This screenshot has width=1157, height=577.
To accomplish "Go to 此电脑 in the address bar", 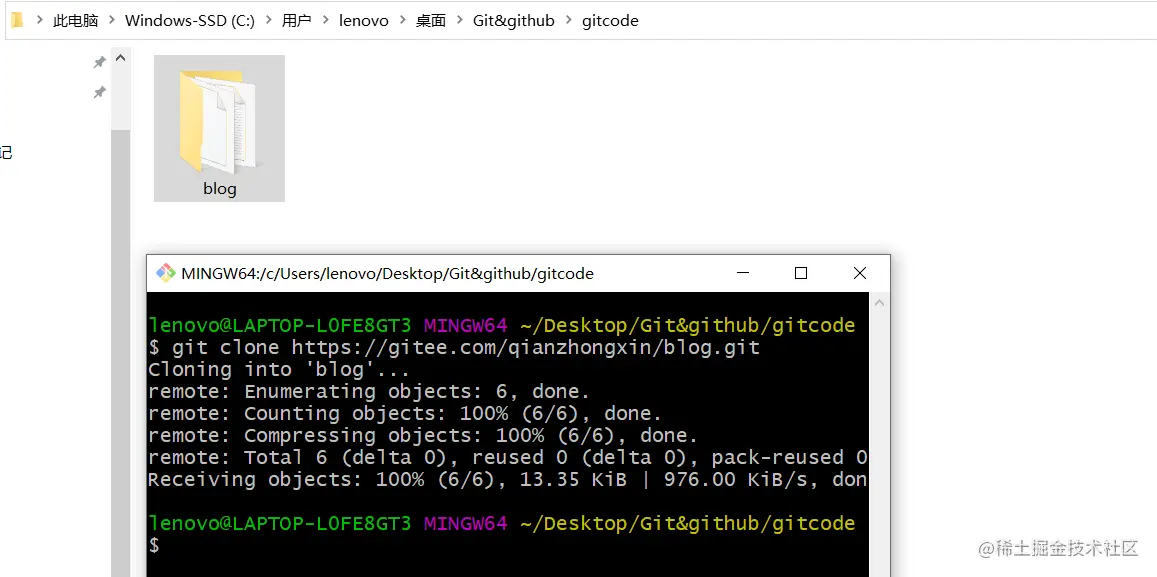I will point(75,21).
